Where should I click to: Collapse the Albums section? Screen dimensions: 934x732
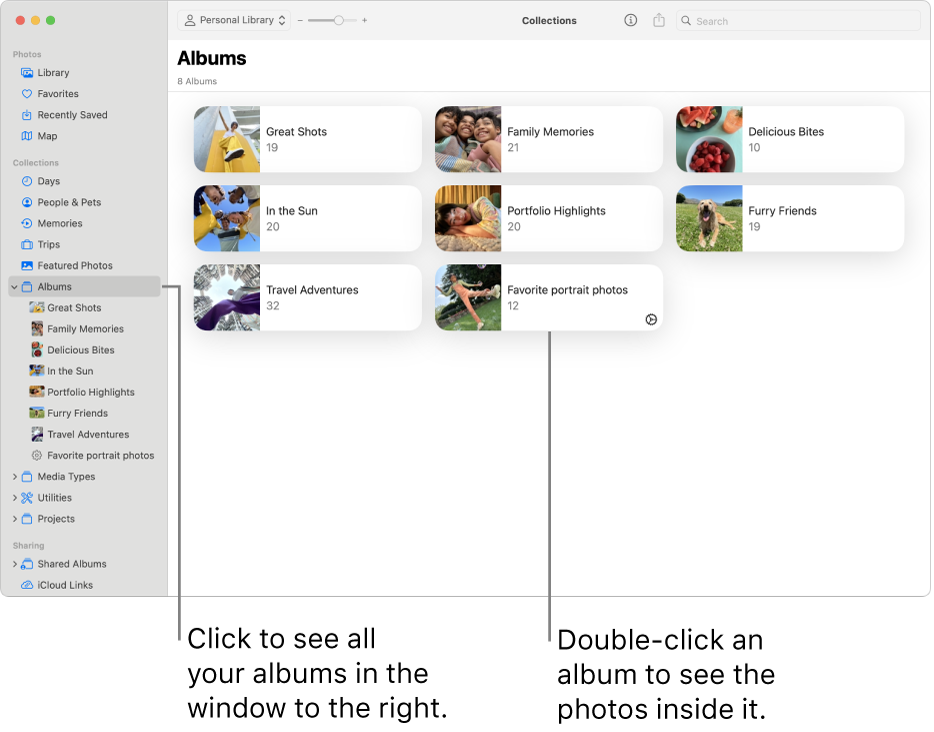[14, 286]
